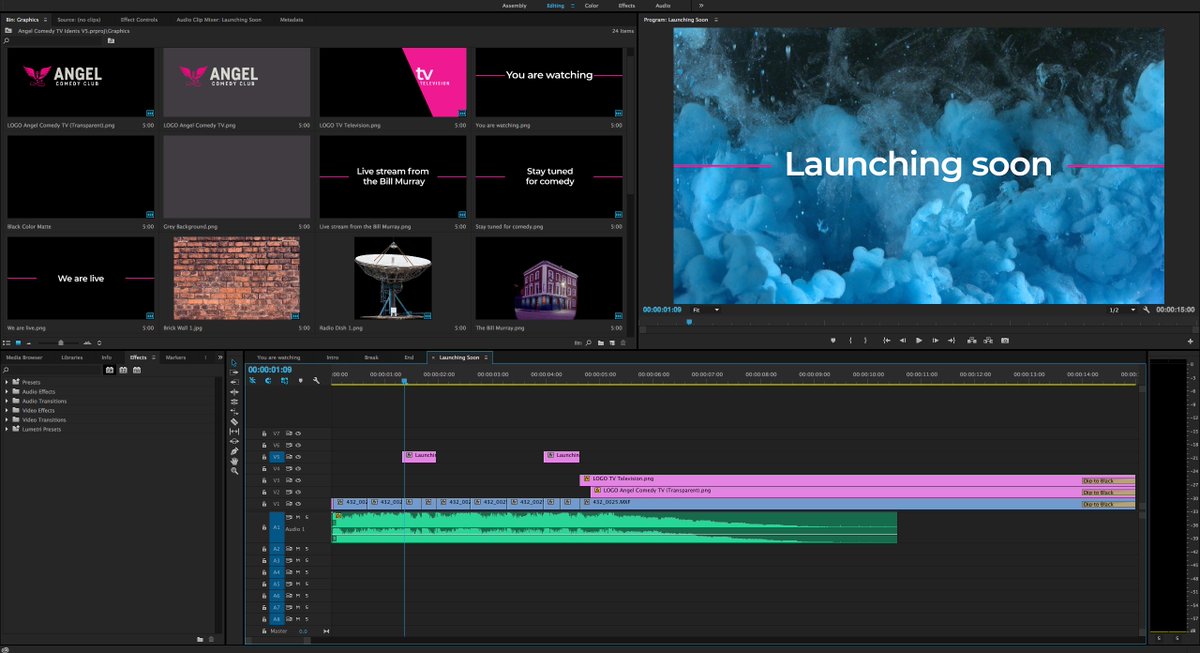Viewport: 1200px width, 653px height.
Task: Toggle track targeting for A1
Action: 277,527
